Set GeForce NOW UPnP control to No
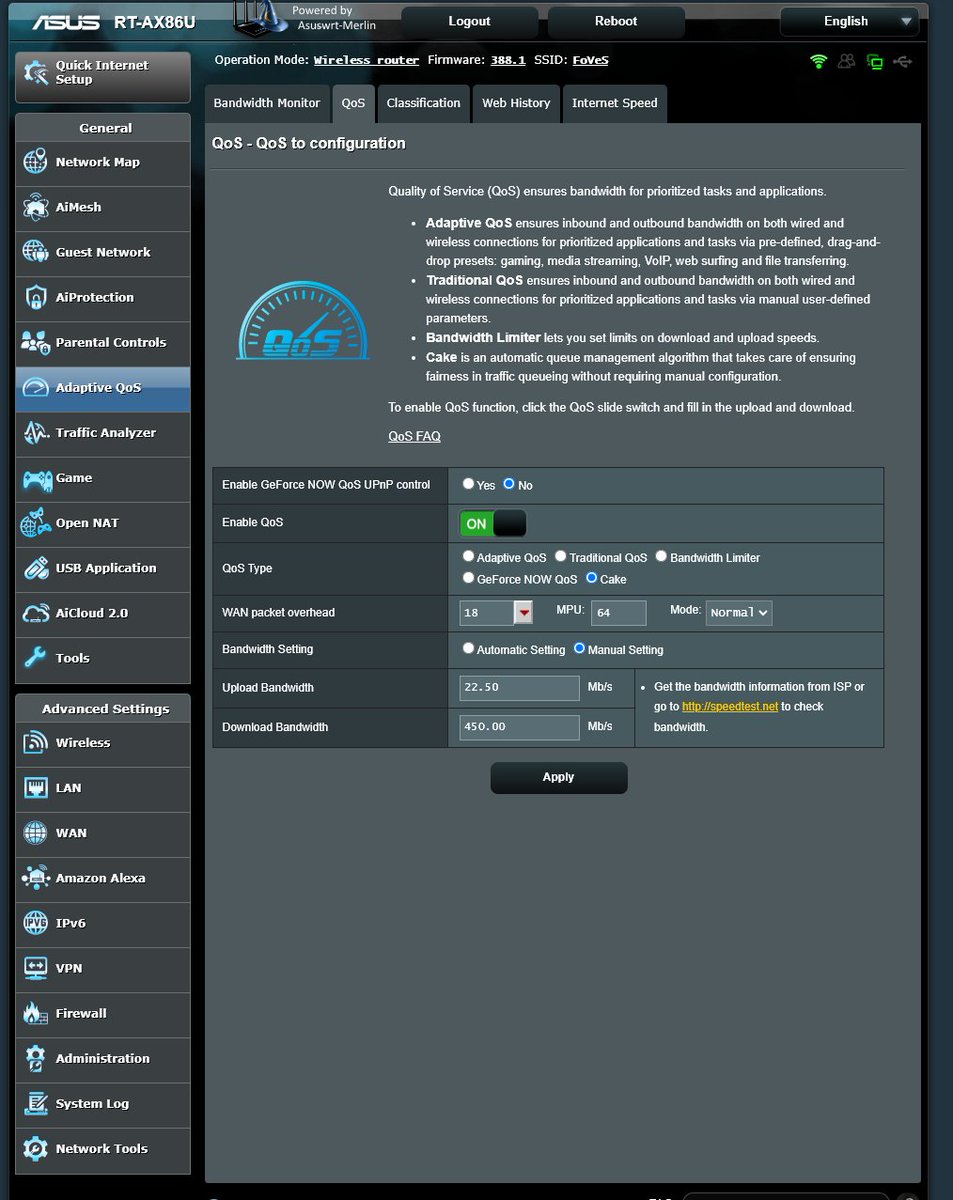This screenshot has height=1200, width=953. pyautogui.click(x=509, y=484)
